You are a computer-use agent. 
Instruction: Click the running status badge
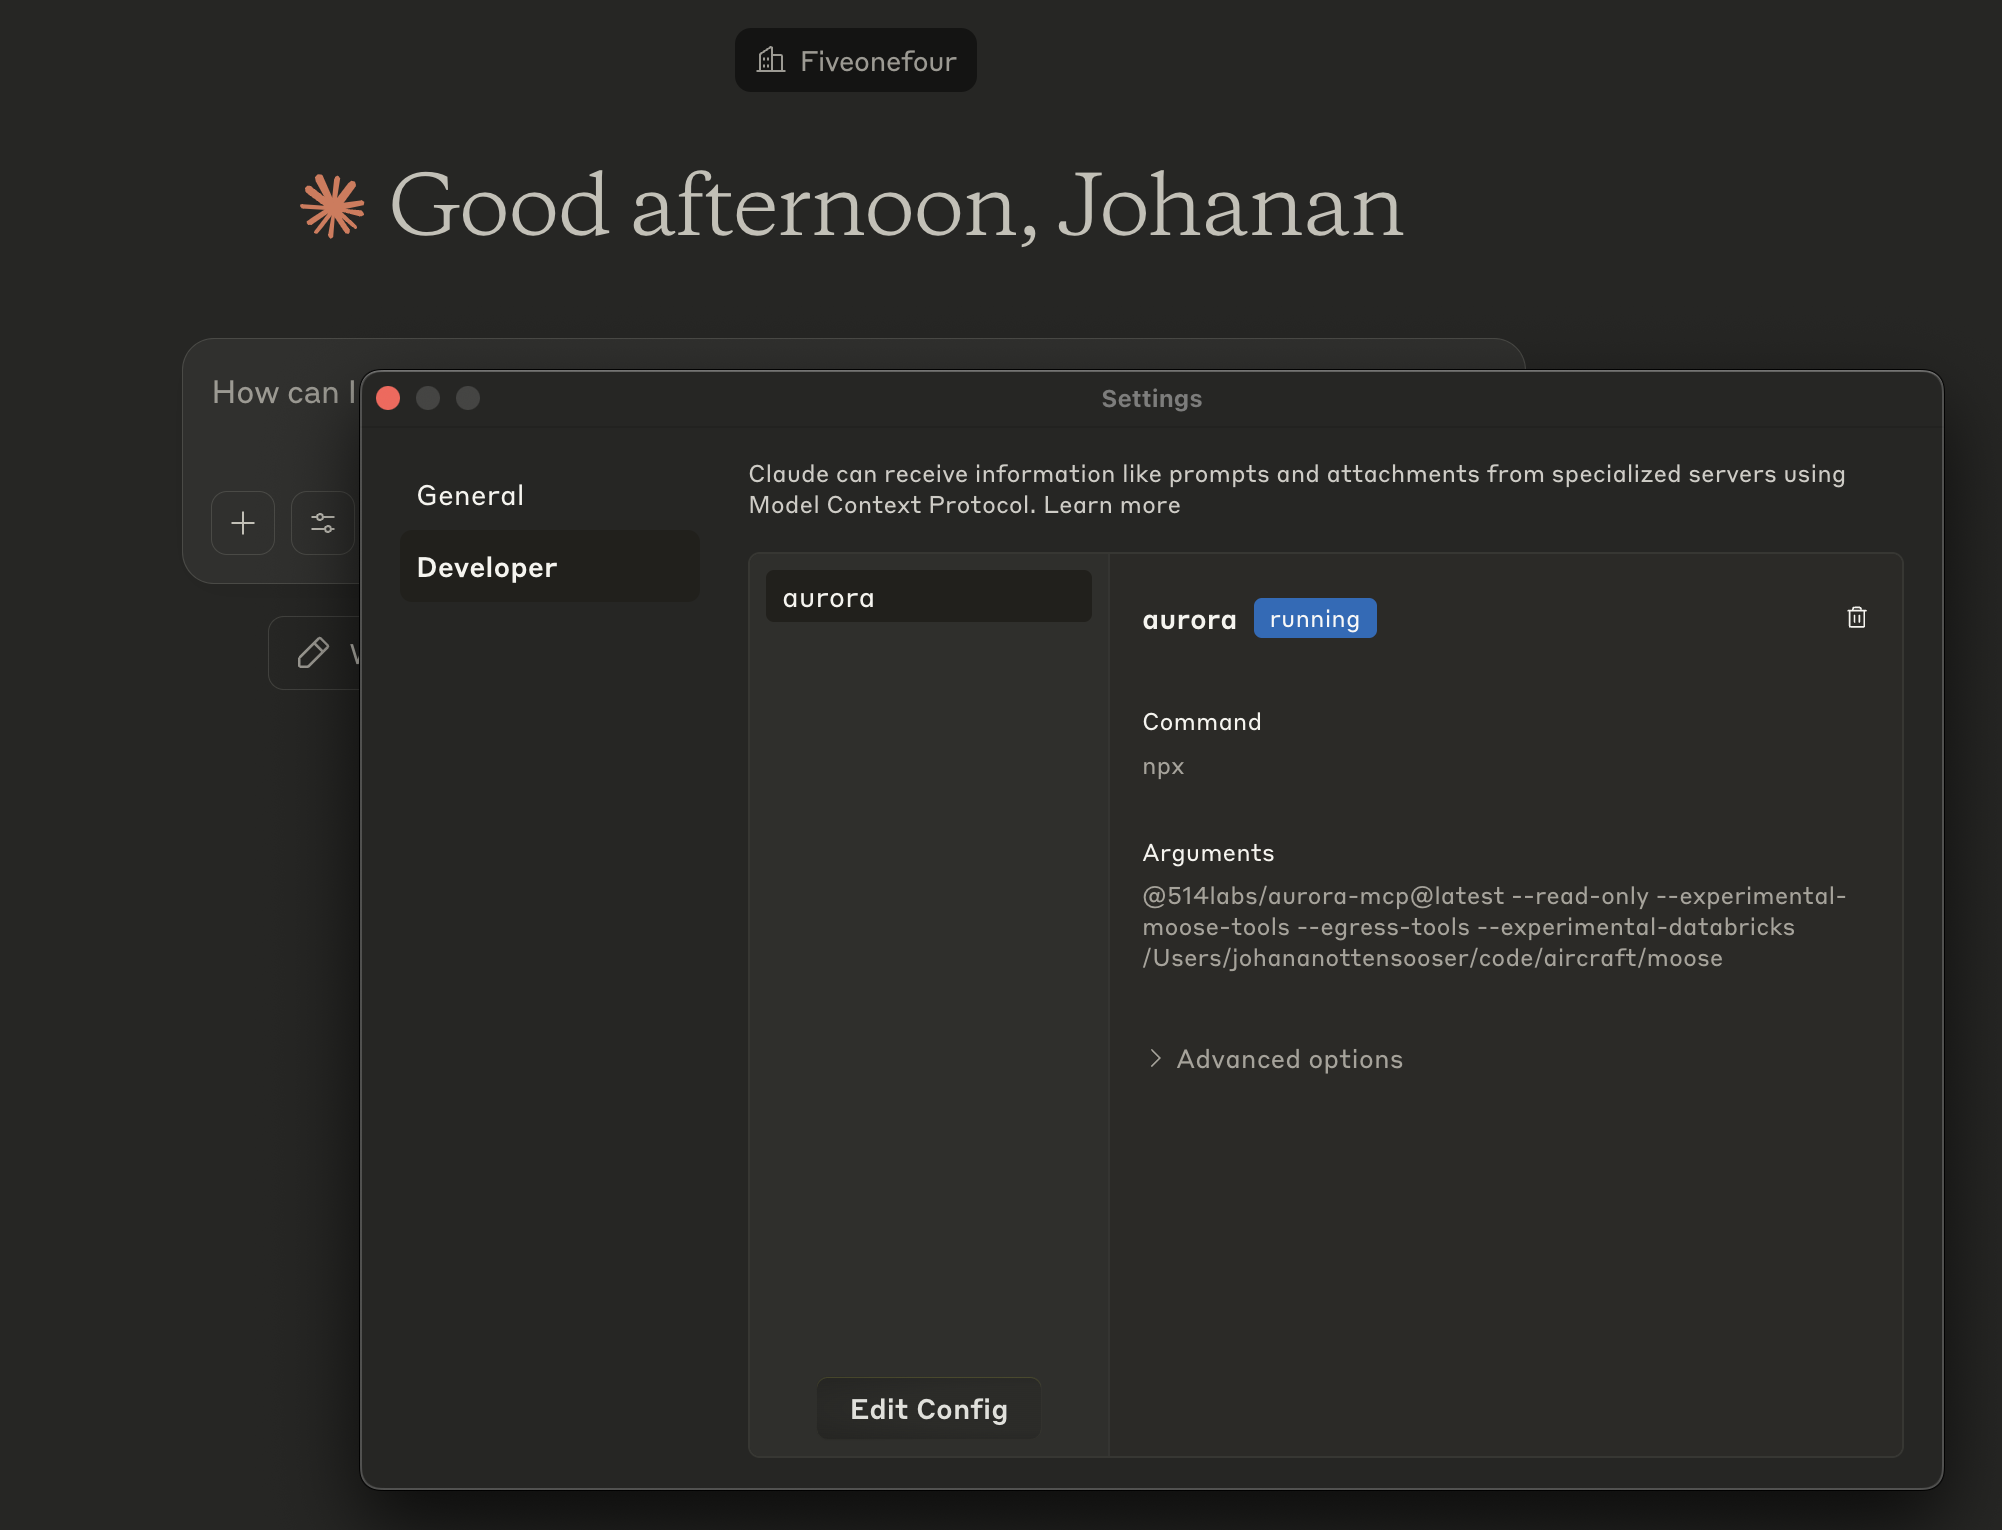[x=1315, y=619]
